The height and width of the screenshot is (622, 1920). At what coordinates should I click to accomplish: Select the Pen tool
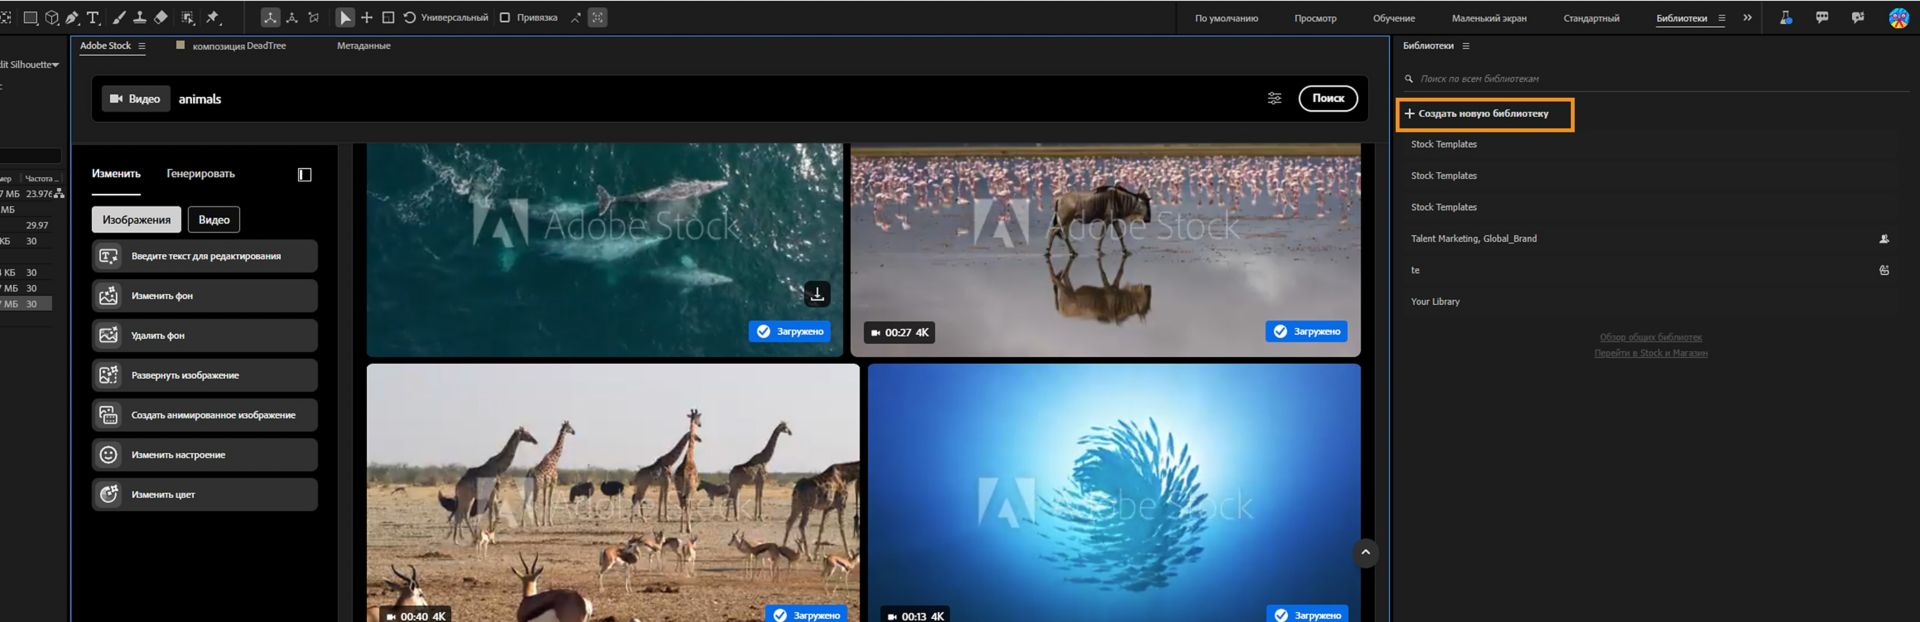72,18
